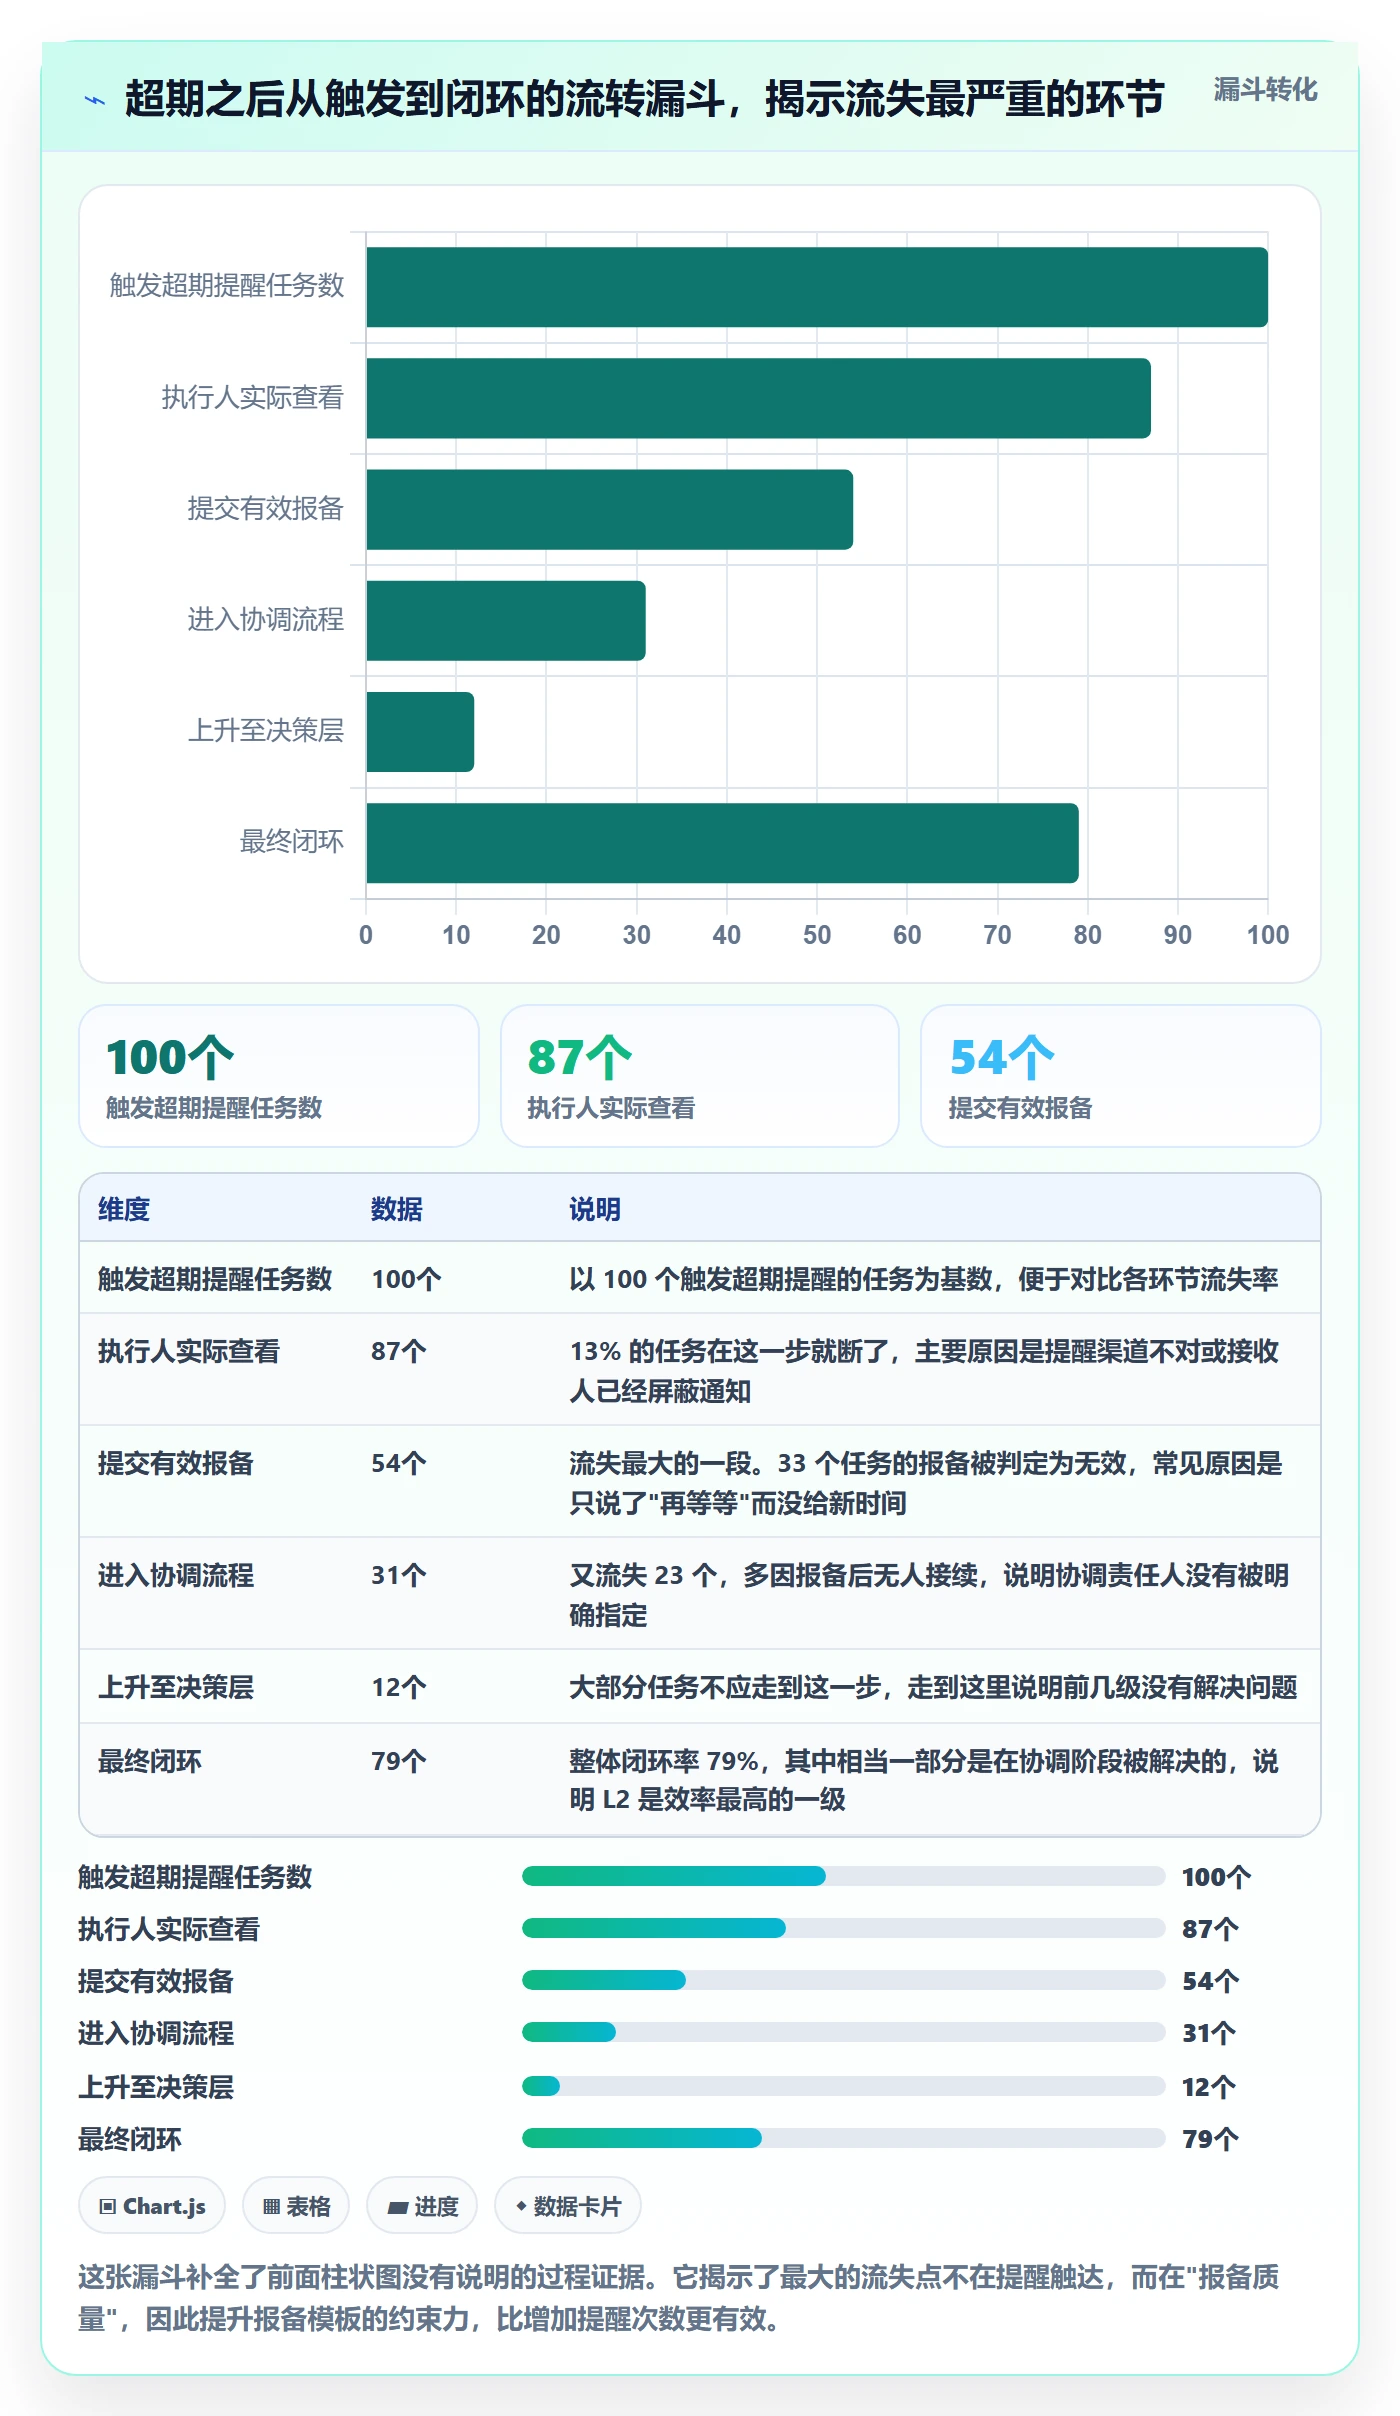
Task: Click the explanation starting 整体闭环率 79%
Action: [924, 1780]
